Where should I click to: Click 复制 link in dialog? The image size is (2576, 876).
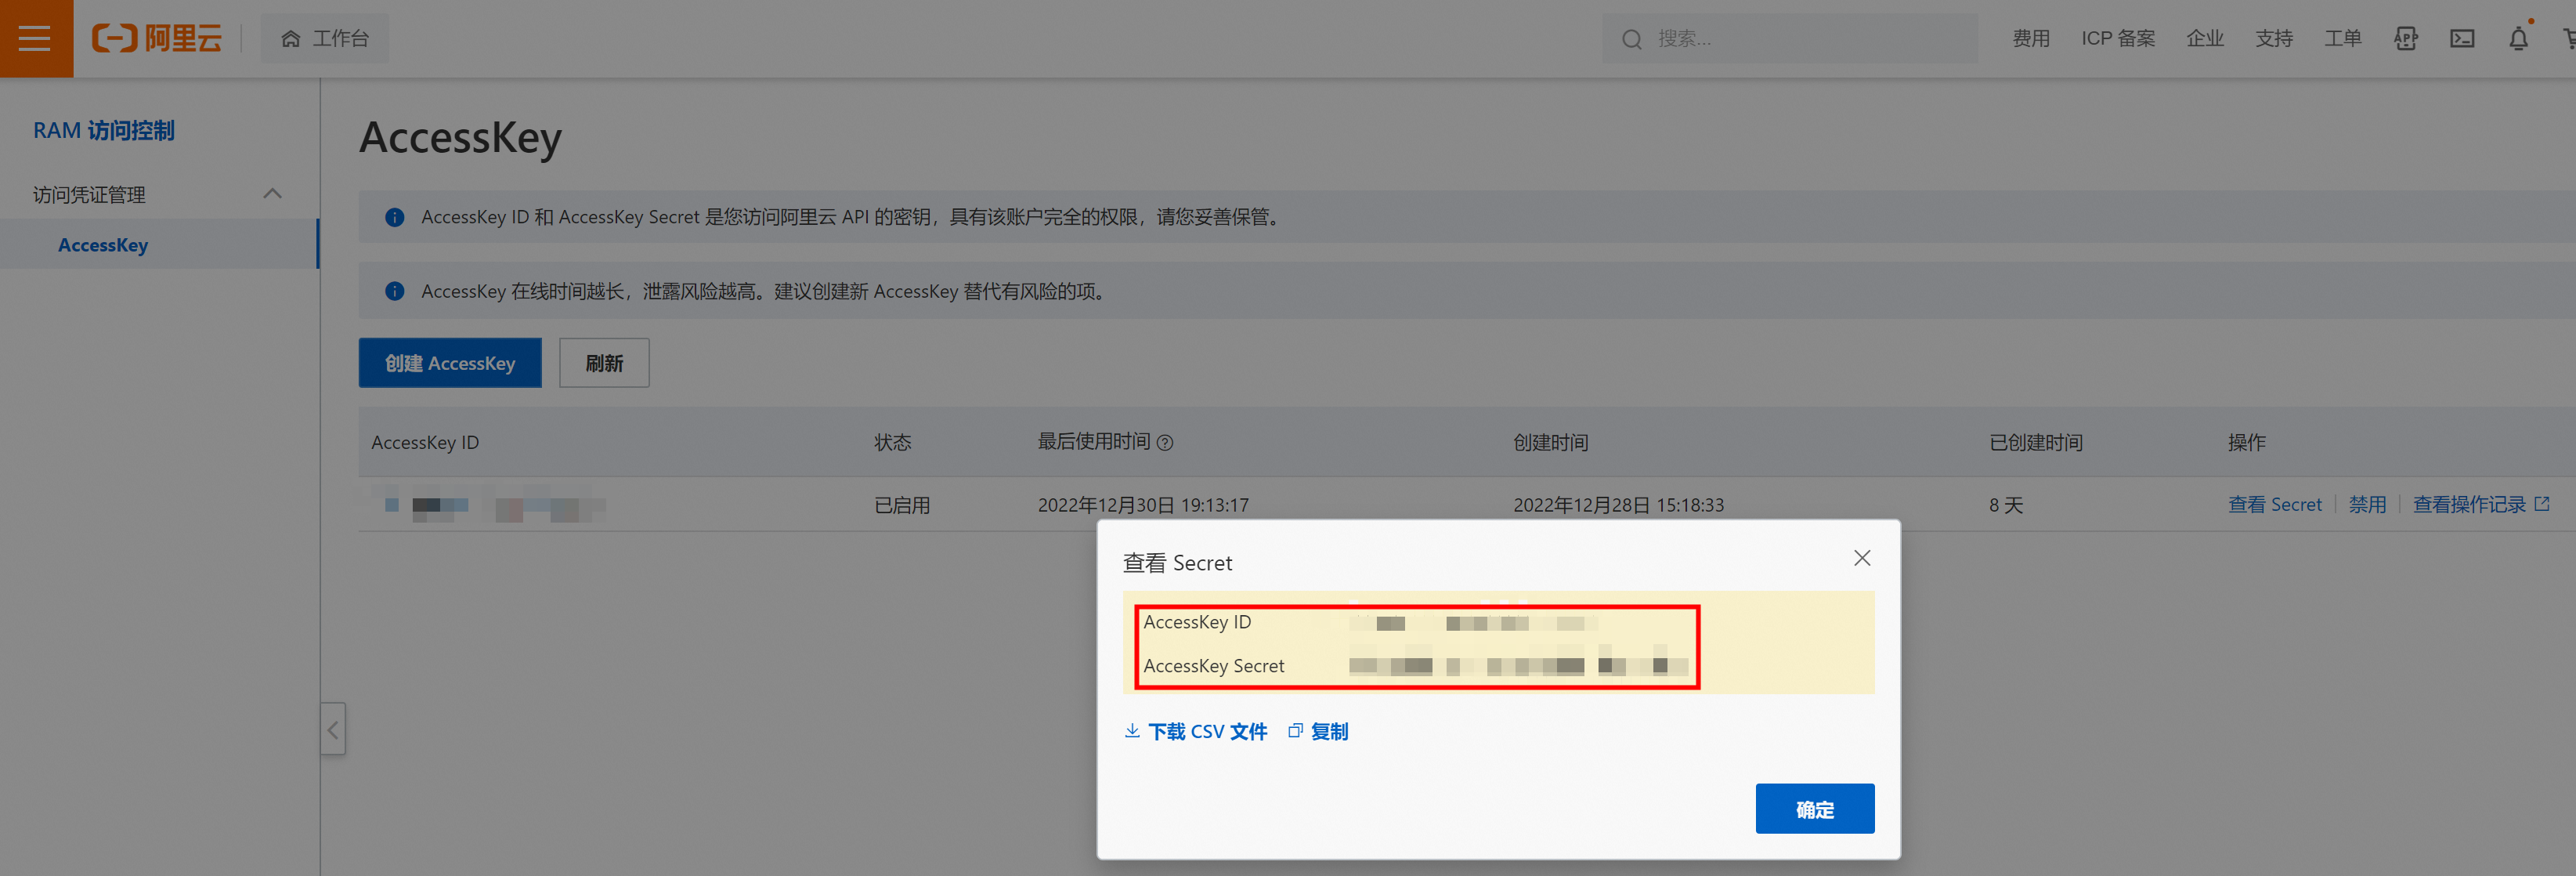[x=1329, y=731]
